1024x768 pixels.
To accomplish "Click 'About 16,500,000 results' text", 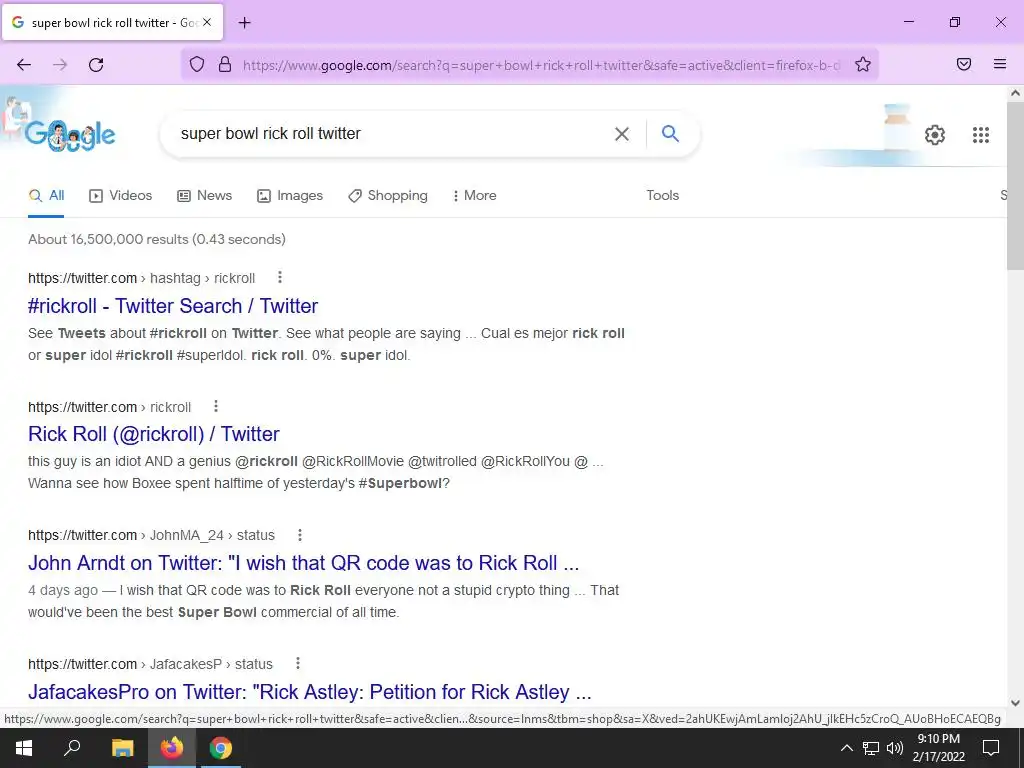I will click(x=157, y=239).
